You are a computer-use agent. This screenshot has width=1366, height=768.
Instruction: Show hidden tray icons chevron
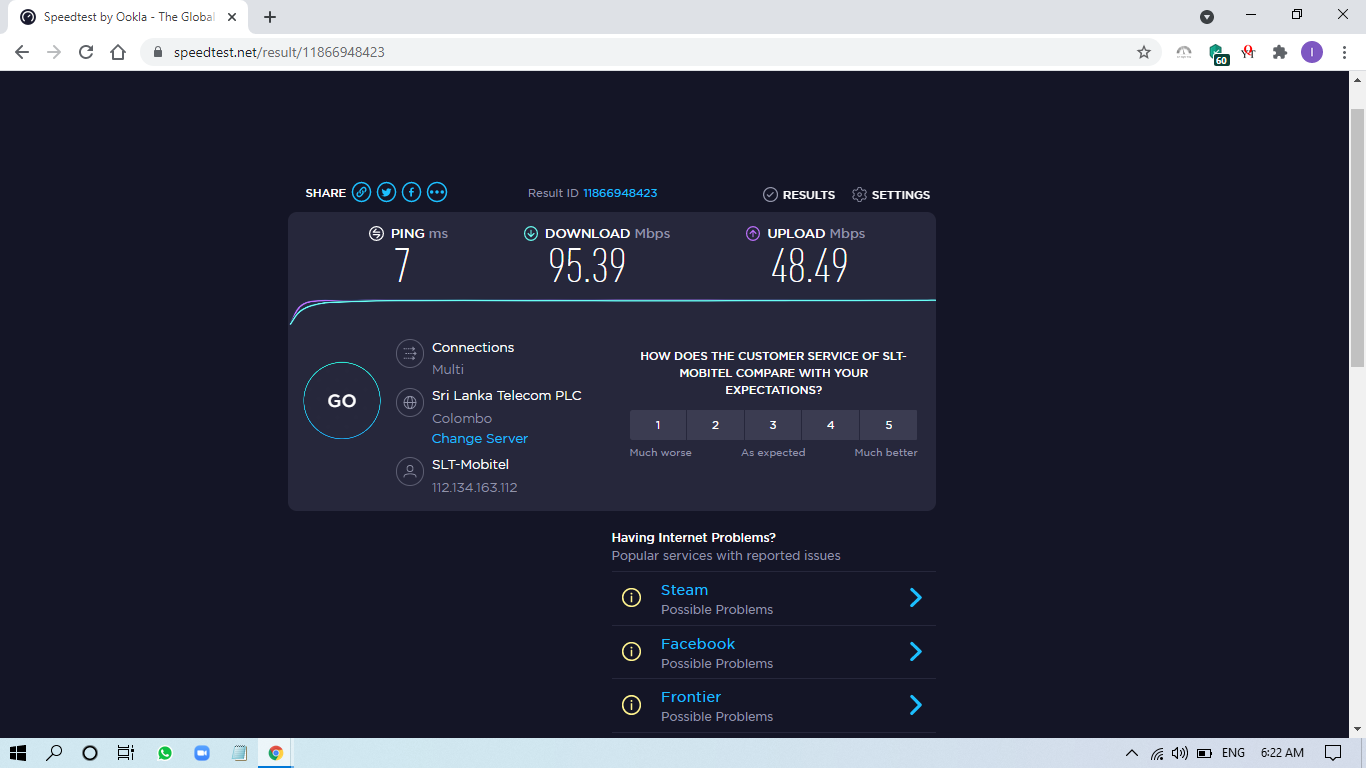[1132, 753]
